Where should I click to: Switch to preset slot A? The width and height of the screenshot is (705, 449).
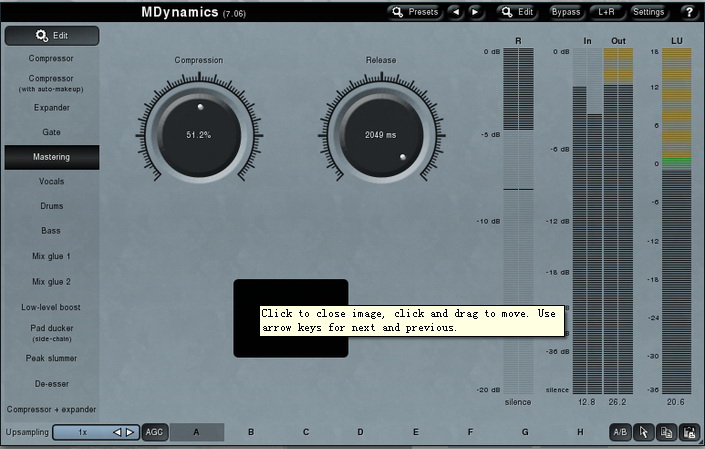196,432
